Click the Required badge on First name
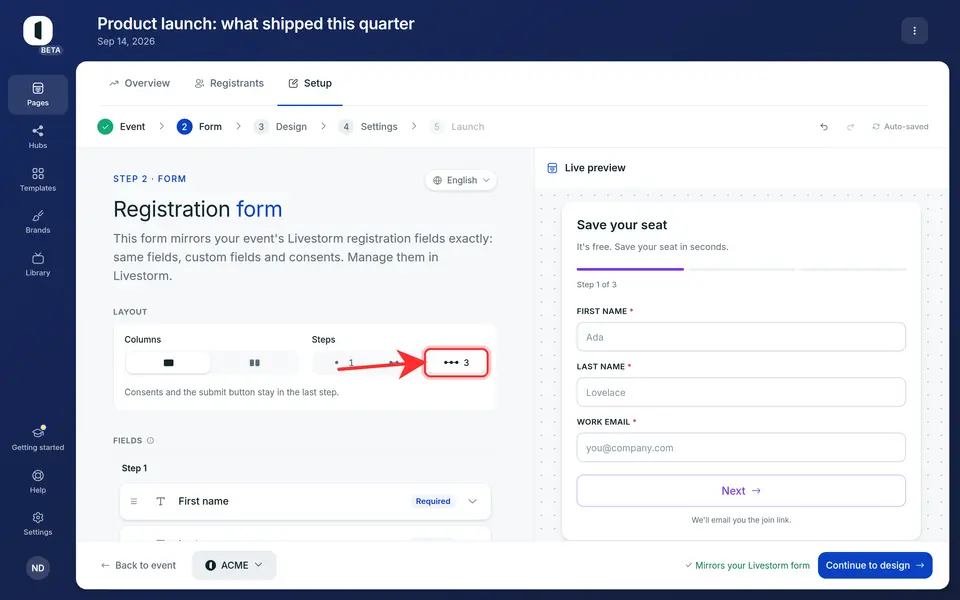 tap(433, 501)
